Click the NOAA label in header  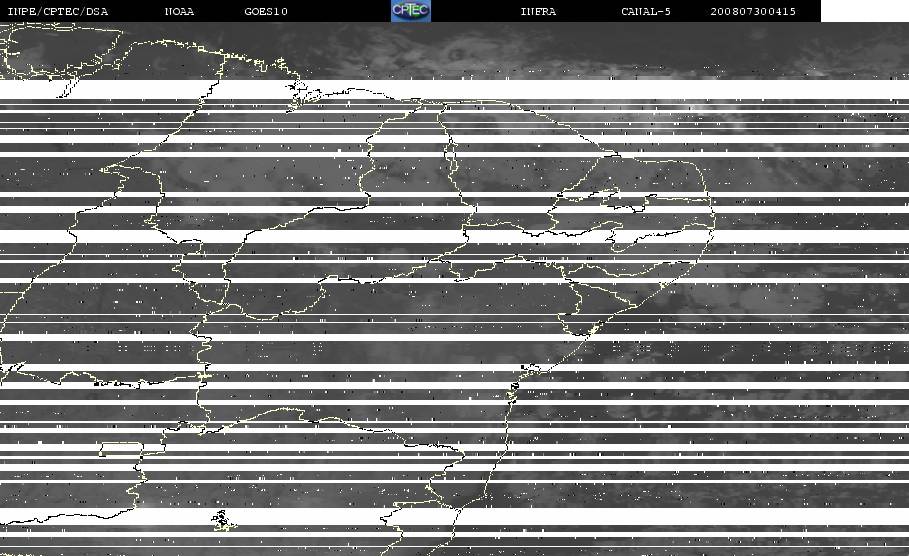pos(179,12)
